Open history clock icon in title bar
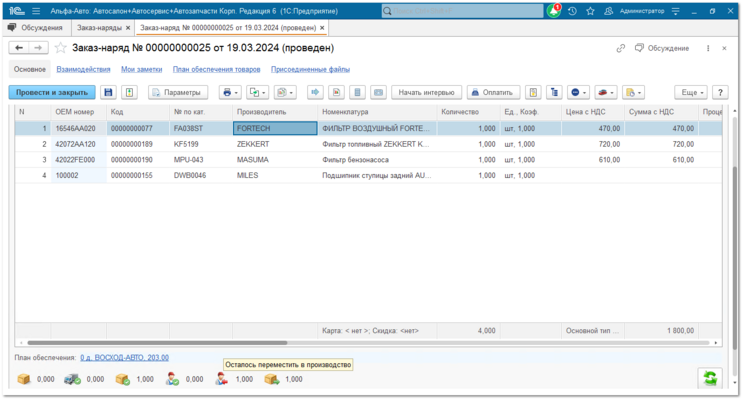The height and width of the screenshot is (400, 743). [x=572, y=10]
